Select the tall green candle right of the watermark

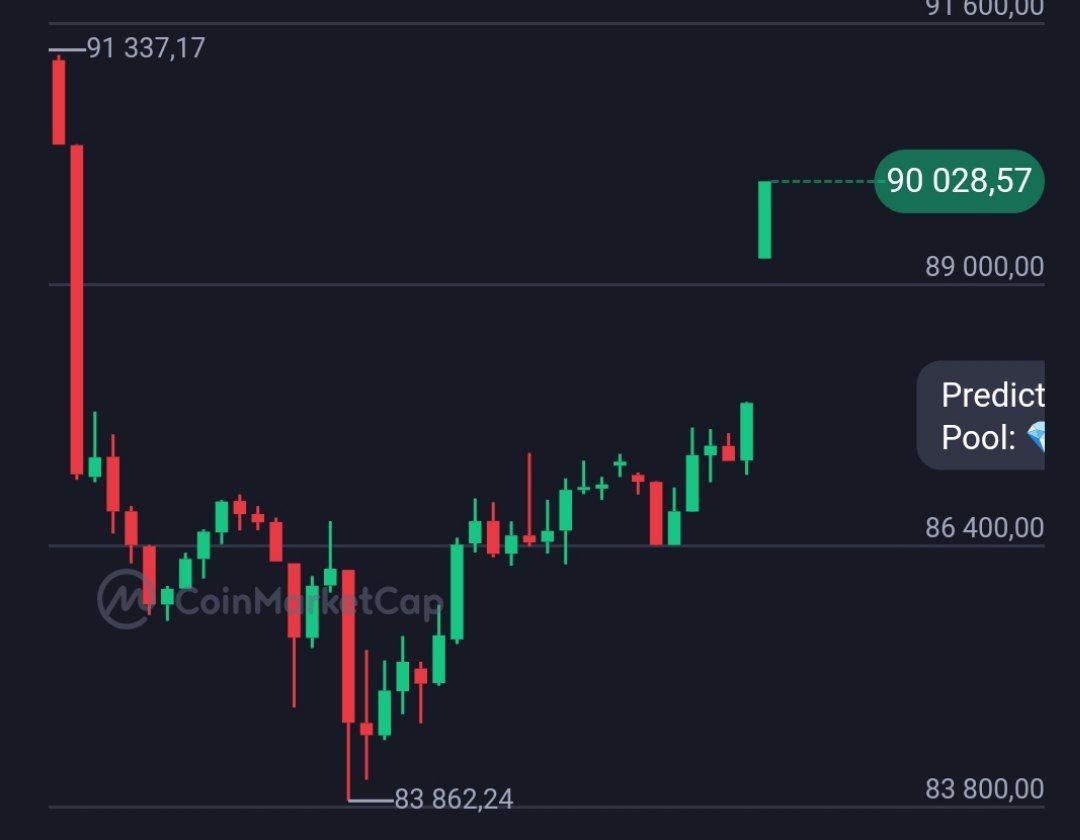click(x=457, y=591)
